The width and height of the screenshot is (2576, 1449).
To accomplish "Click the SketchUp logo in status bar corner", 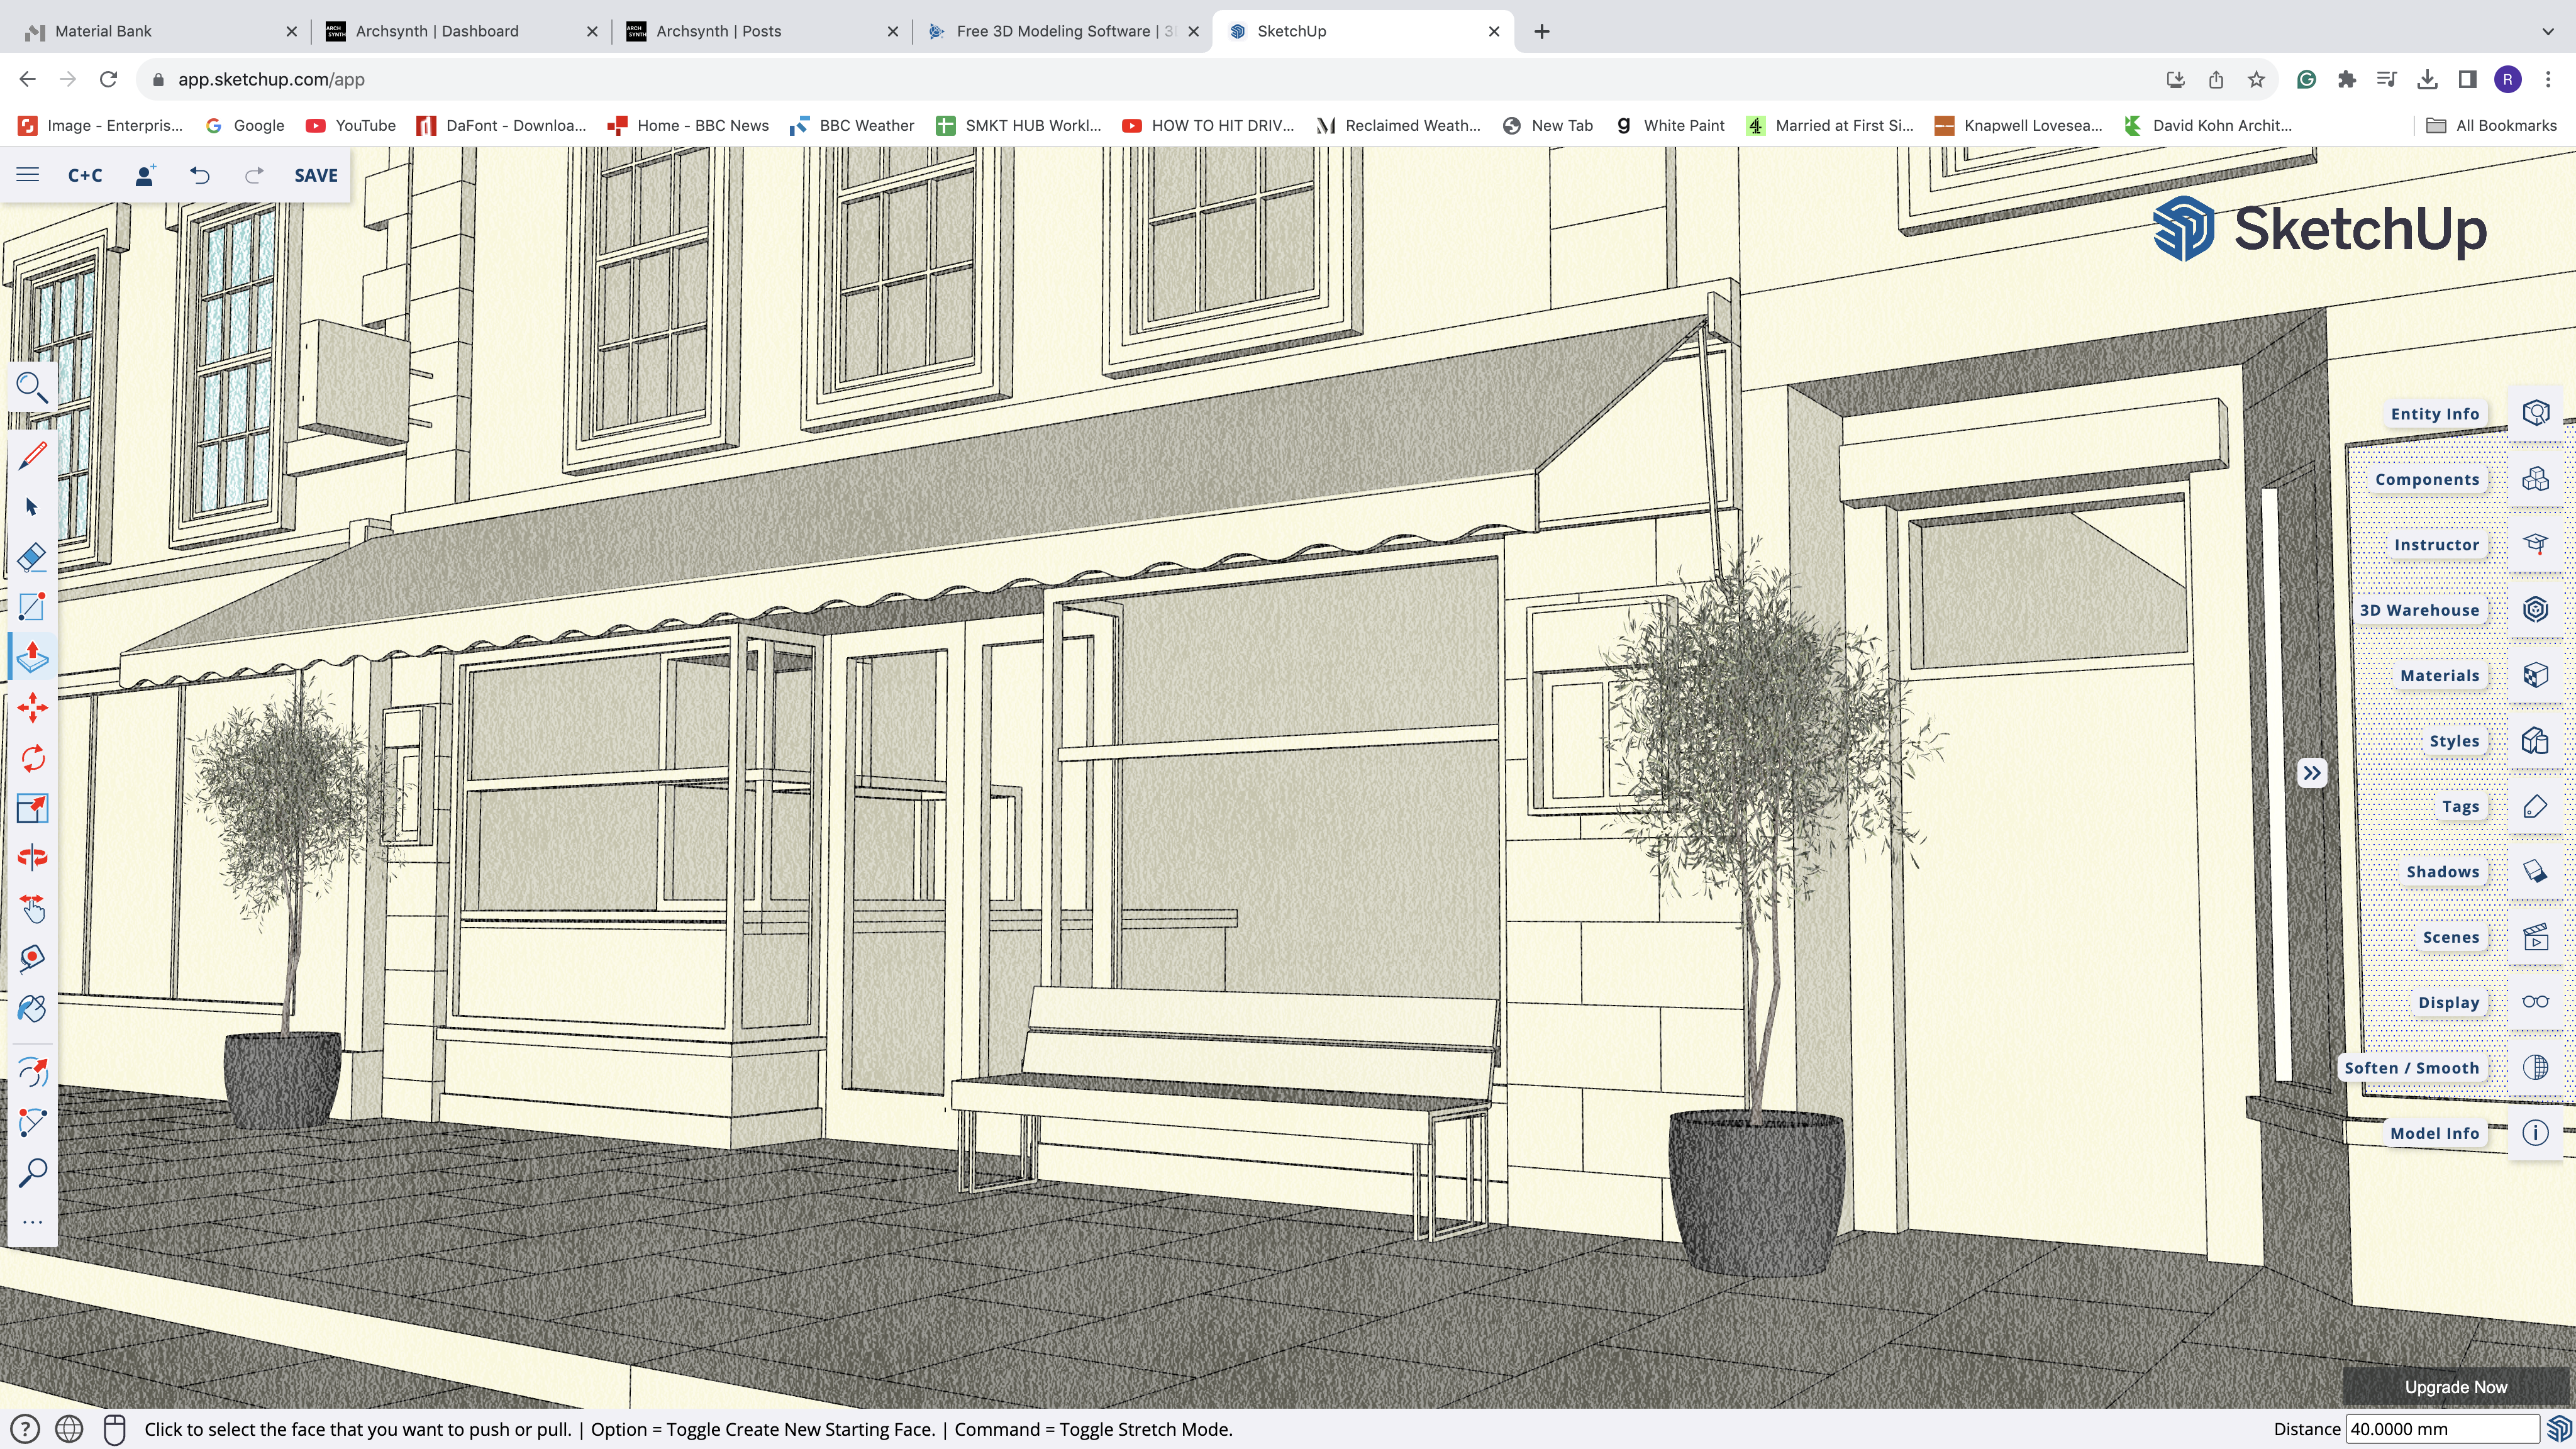I will (x=2559, y=1429).
